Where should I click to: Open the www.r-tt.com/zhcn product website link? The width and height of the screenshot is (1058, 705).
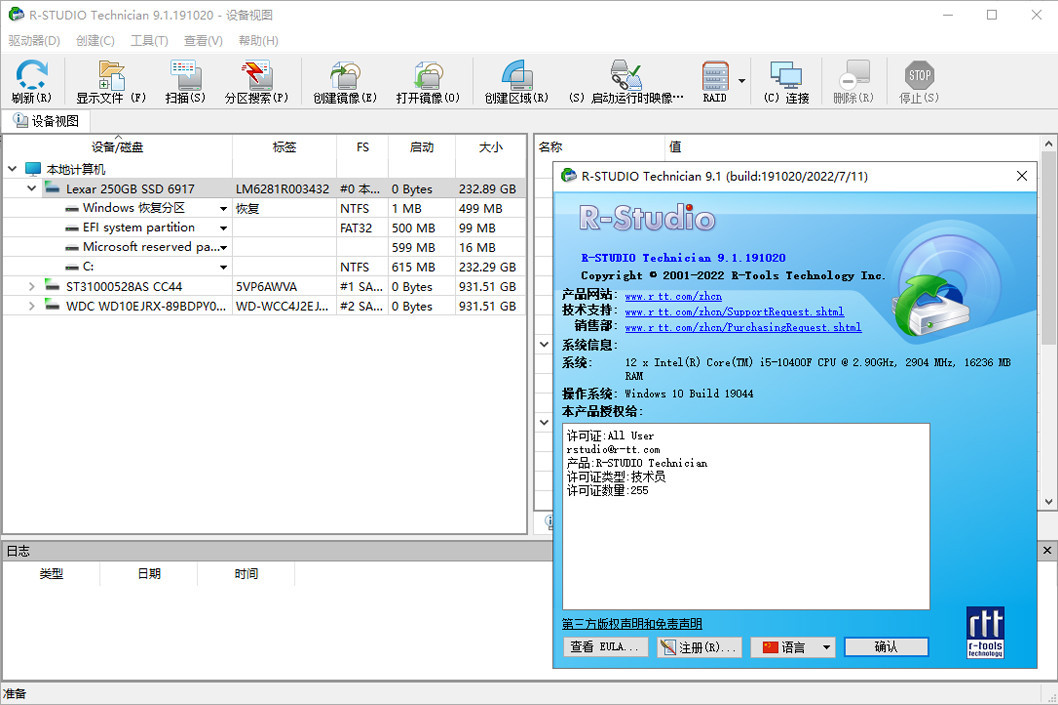[x=674, y=296]
